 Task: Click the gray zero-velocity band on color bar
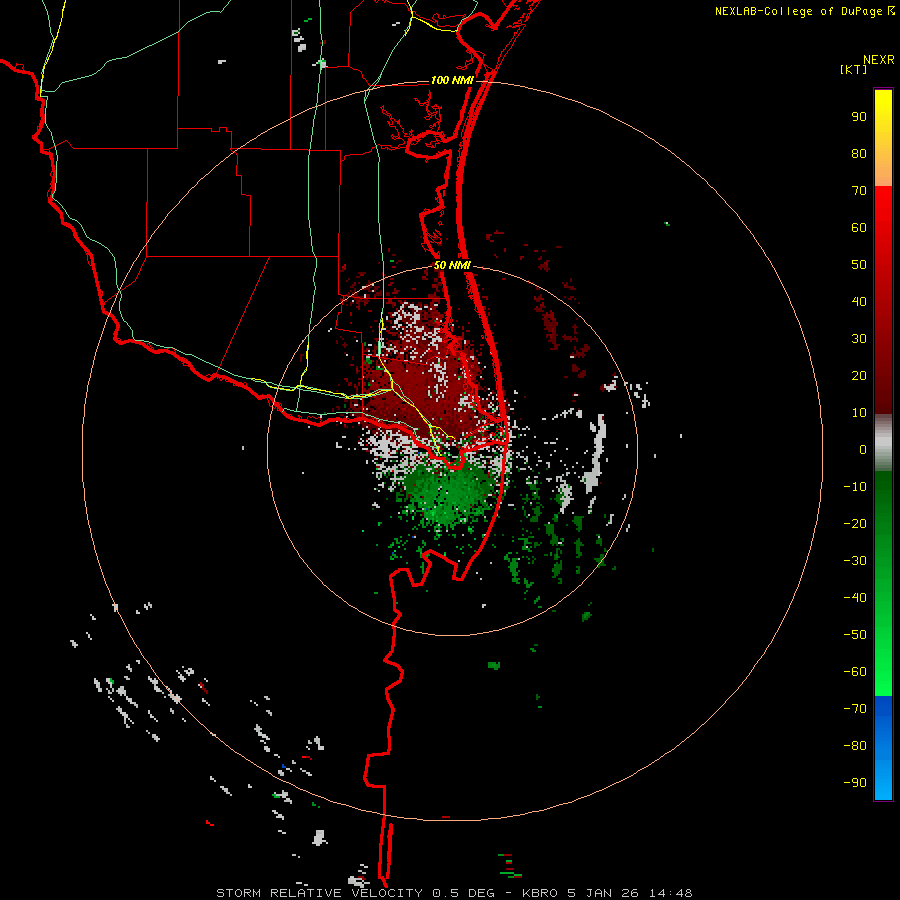click(883, 443)
